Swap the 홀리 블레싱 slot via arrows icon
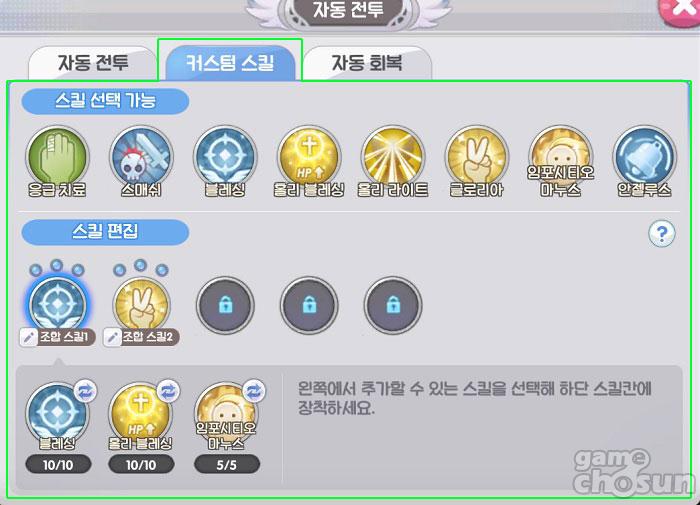Screen dimensions: 700x505 [x=169, y=391]
